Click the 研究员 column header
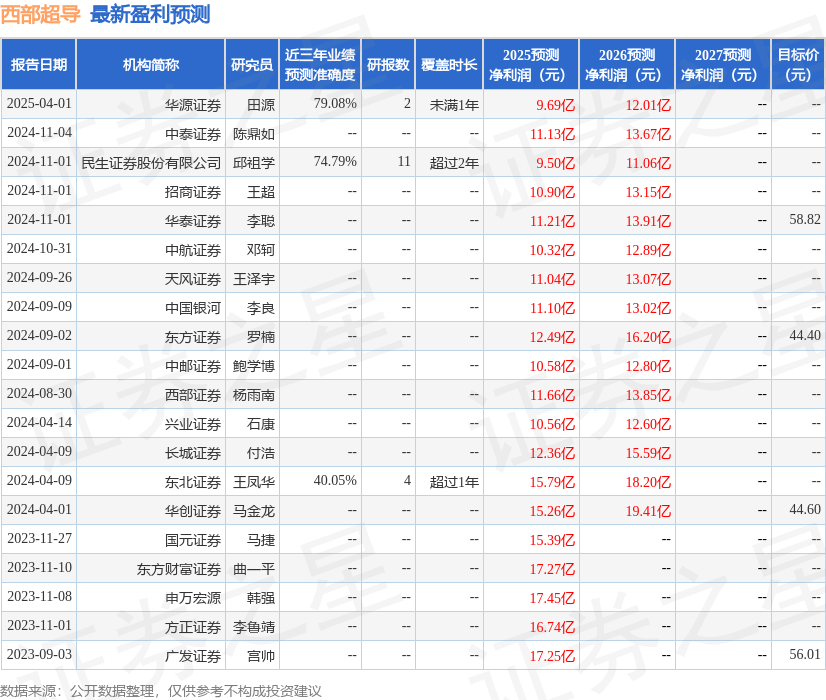826x700 pixels. [251, 64]
